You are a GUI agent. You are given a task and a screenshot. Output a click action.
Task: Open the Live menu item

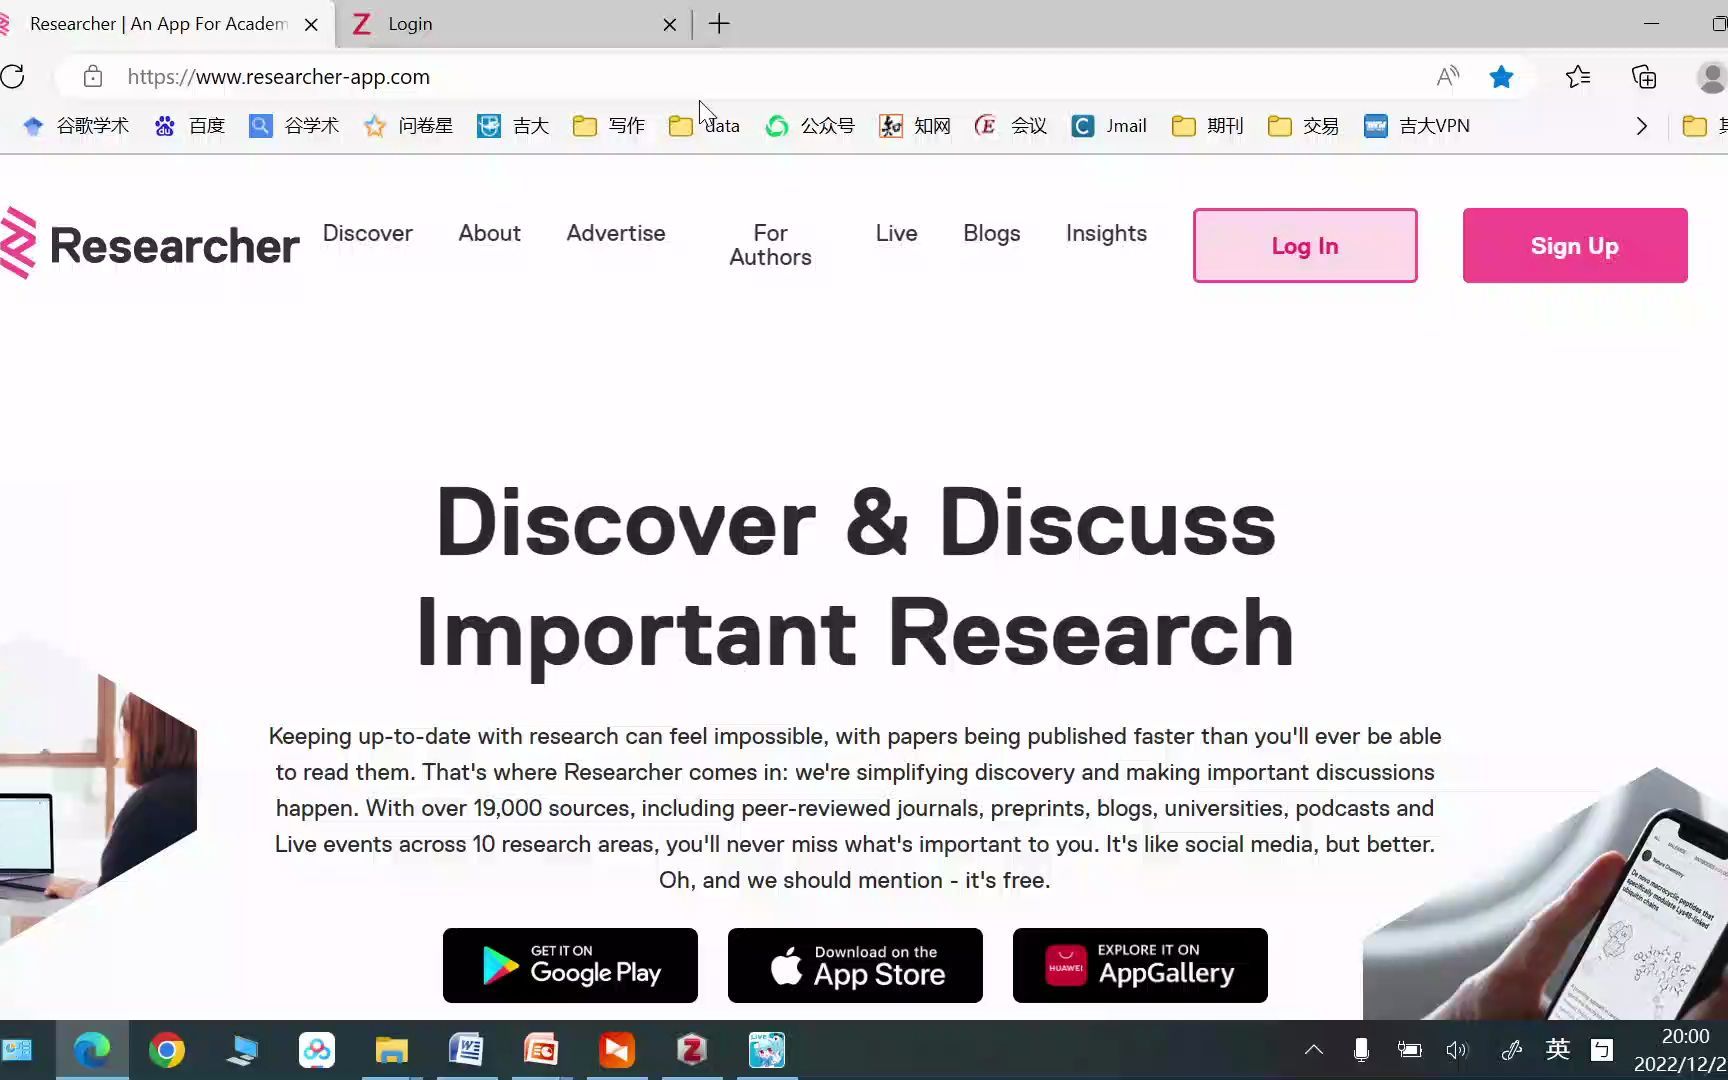pyautogui.click(x=896, y=233)
